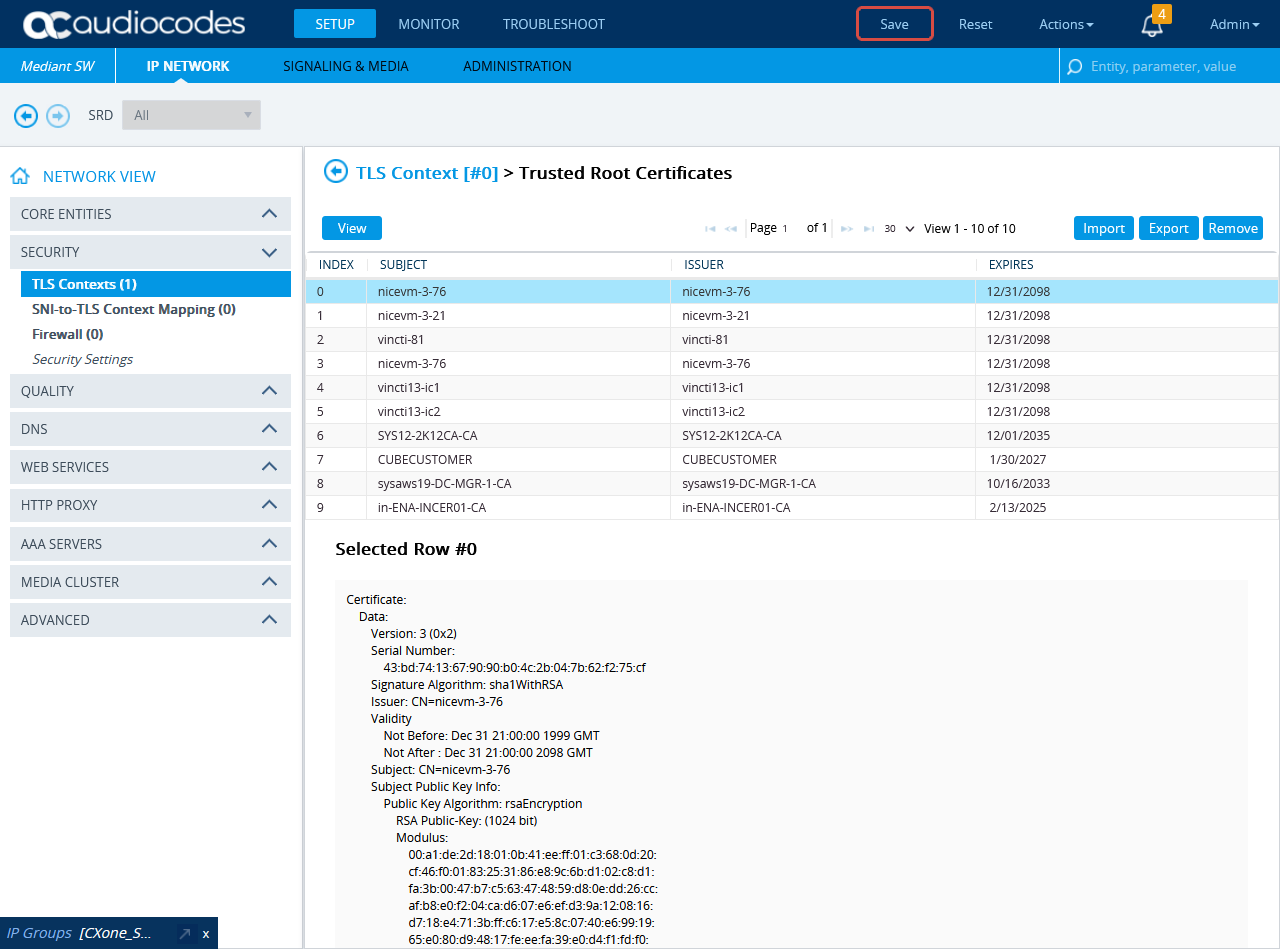Switch to the Monitor menu
The height and width of the screenshot is (949, 1280).
coord(429,24)
